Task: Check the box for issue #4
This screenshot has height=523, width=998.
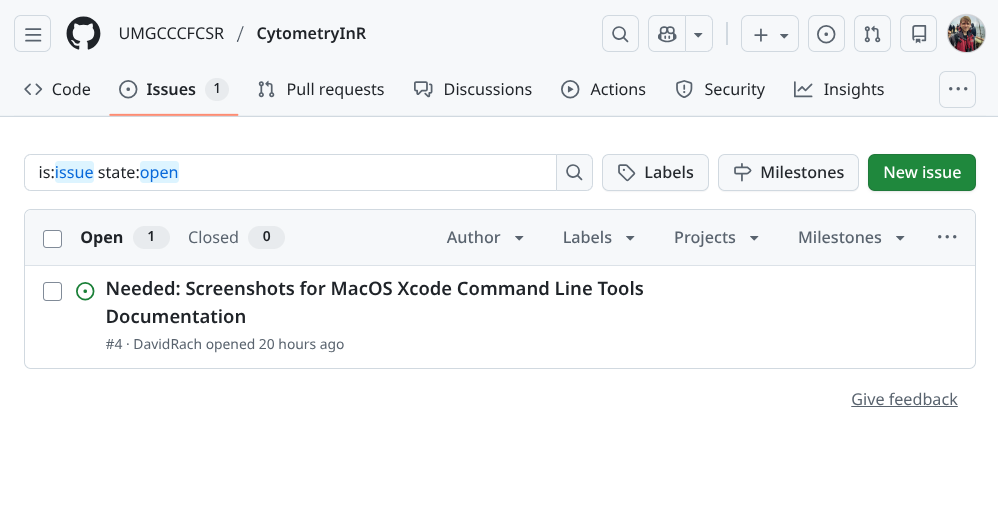Action: 53,291
